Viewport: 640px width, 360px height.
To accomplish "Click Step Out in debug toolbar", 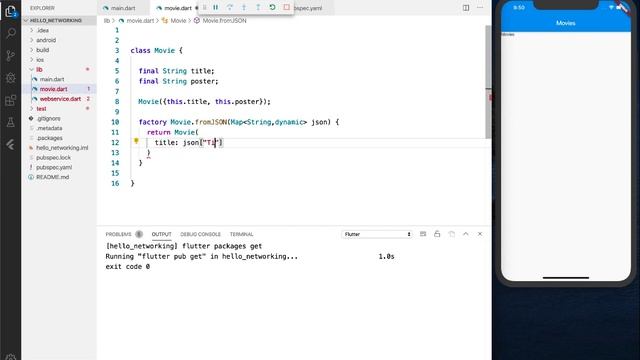I will tap(258, 7).
